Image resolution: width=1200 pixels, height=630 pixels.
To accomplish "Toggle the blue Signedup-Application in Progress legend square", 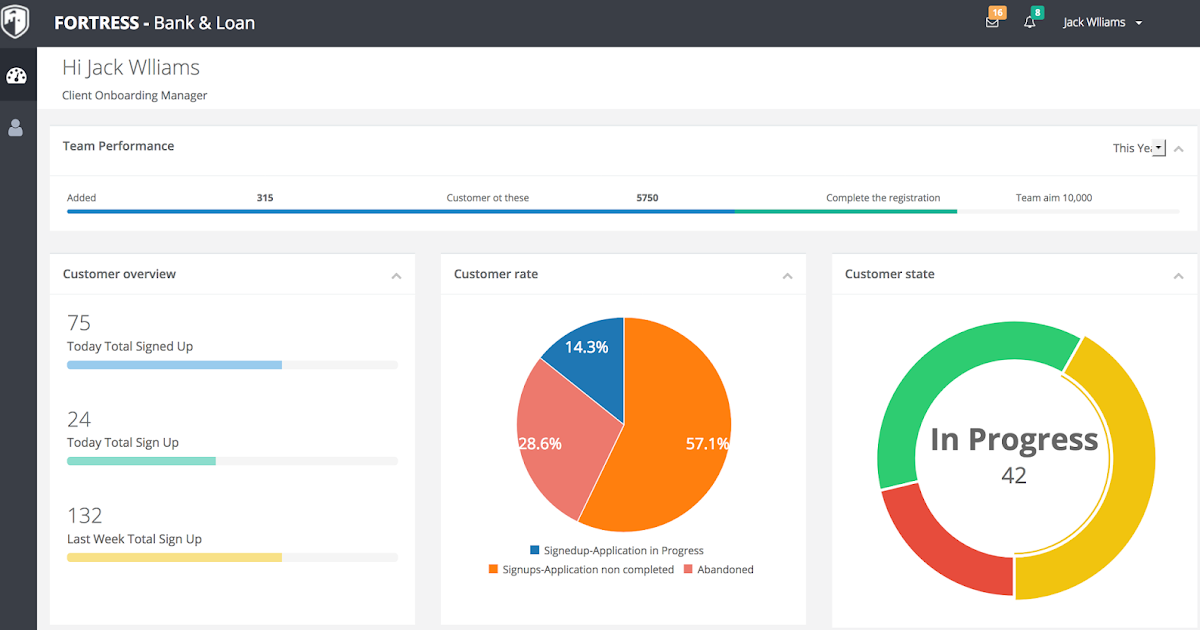I will (535, 550).
